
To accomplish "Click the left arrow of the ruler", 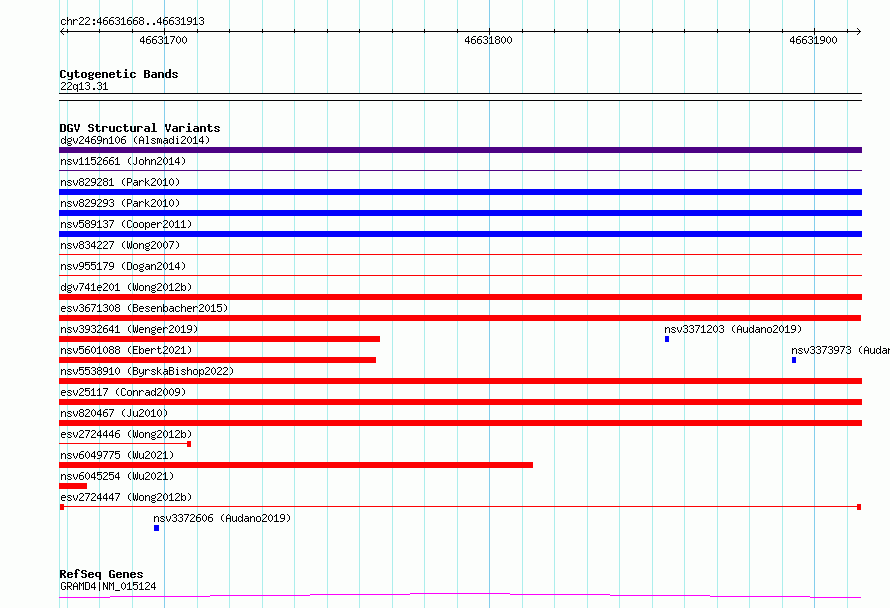I will pos(63,32).
